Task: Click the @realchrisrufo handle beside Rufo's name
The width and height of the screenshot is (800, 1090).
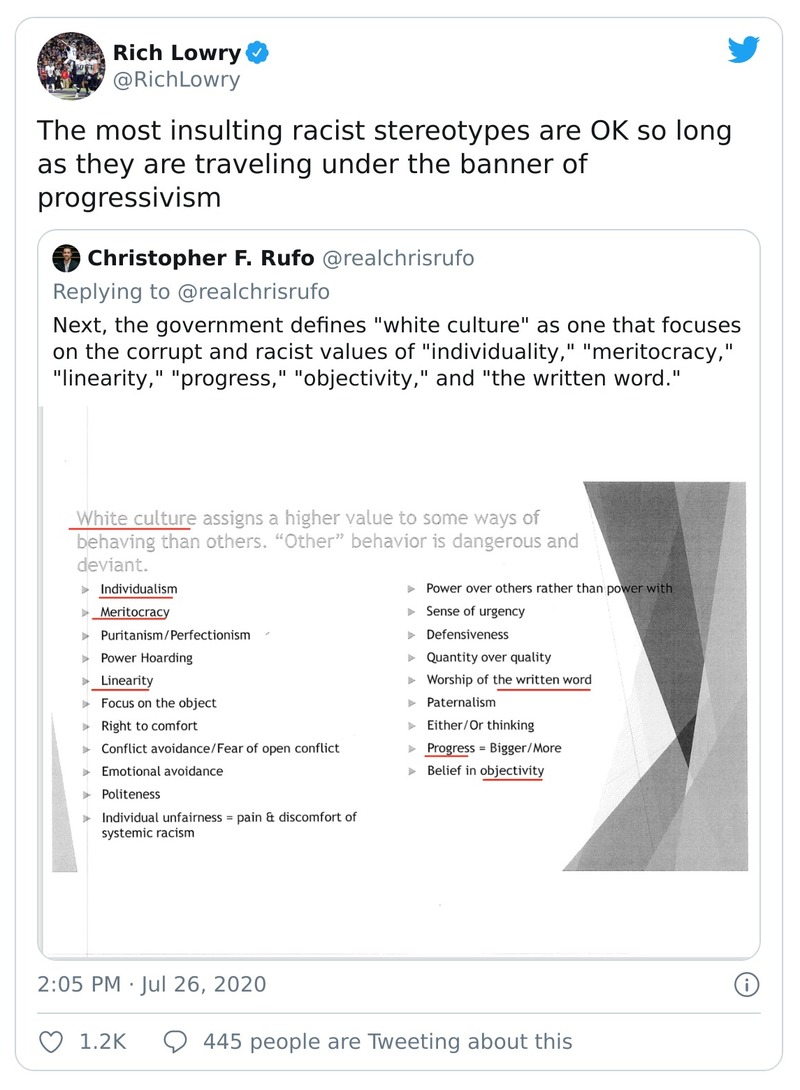Action: point(397,258)
